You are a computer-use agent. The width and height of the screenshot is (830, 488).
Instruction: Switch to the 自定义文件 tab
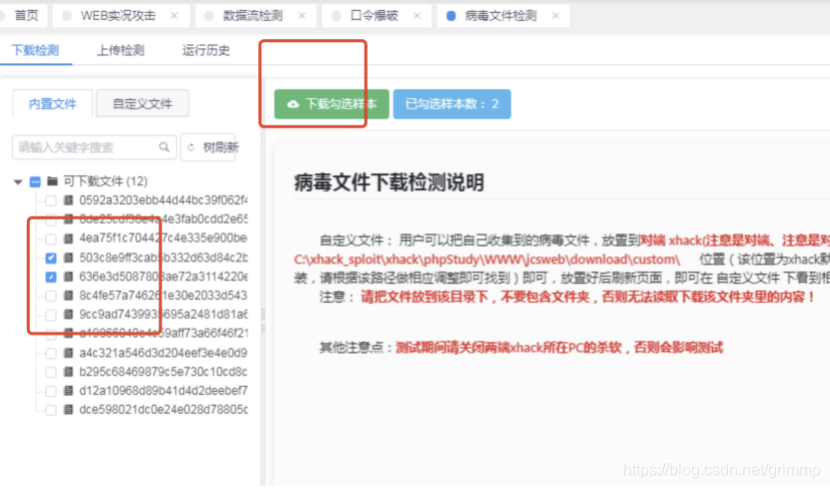point(142,104)
